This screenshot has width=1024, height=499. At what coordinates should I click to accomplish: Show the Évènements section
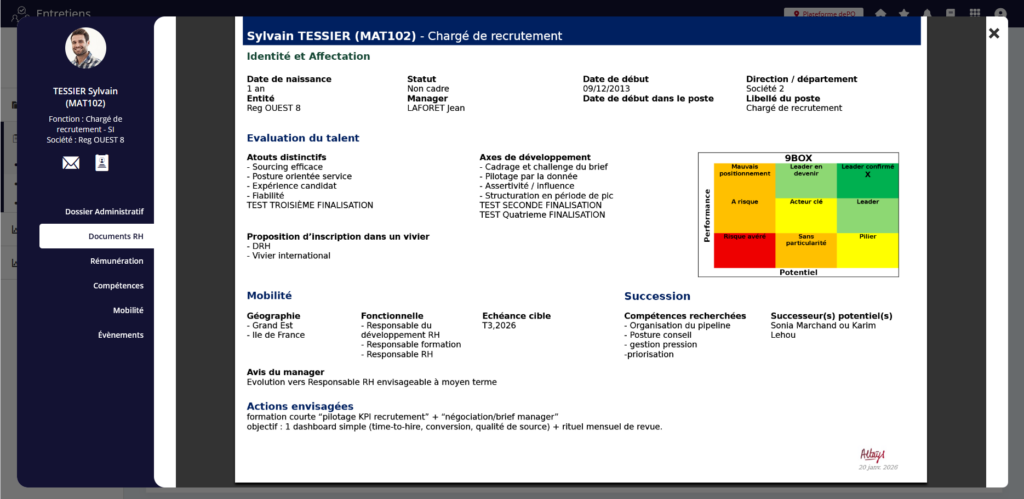(120, 335)
